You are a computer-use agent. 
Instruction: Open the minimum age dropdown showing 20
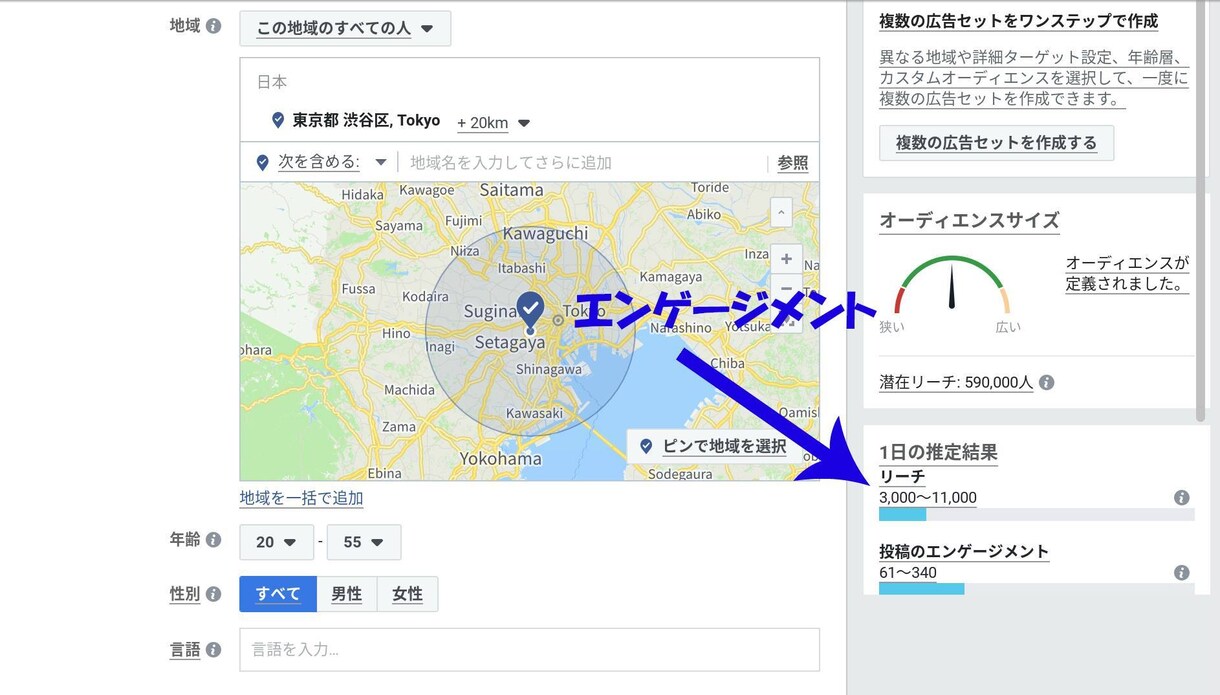276,542
